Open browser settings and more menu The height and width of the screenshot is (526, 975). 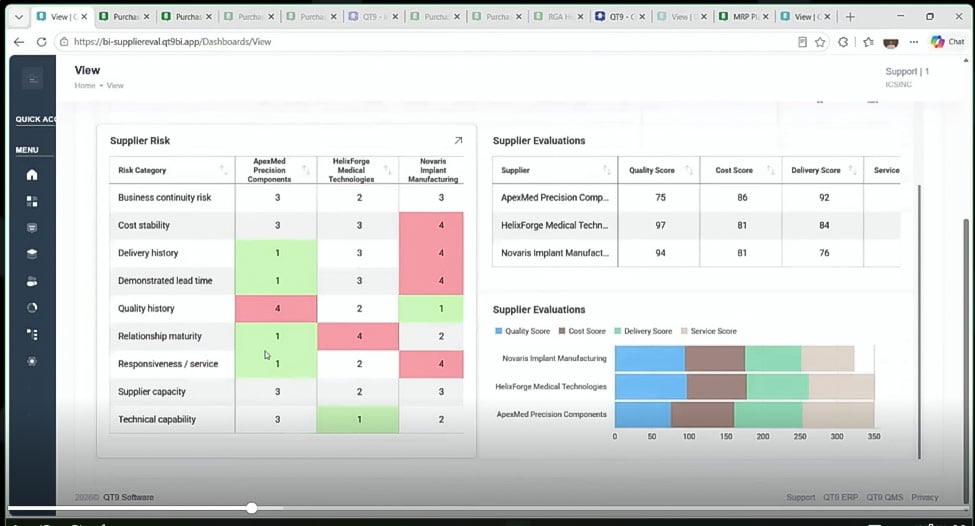913,42
